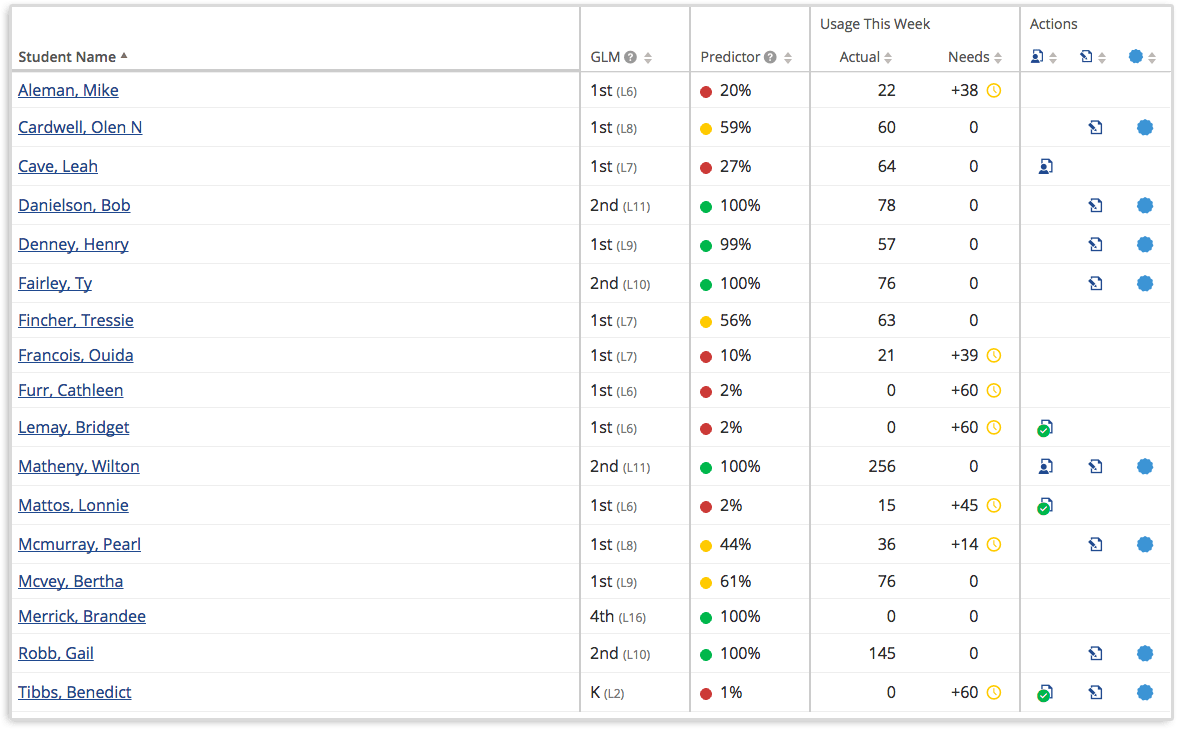Screen dimensions: 1178x730
Task: Click the green-check document icon in Mattos, Lonnie's row
Action: pyautogui.click(x=1045, y=506)
